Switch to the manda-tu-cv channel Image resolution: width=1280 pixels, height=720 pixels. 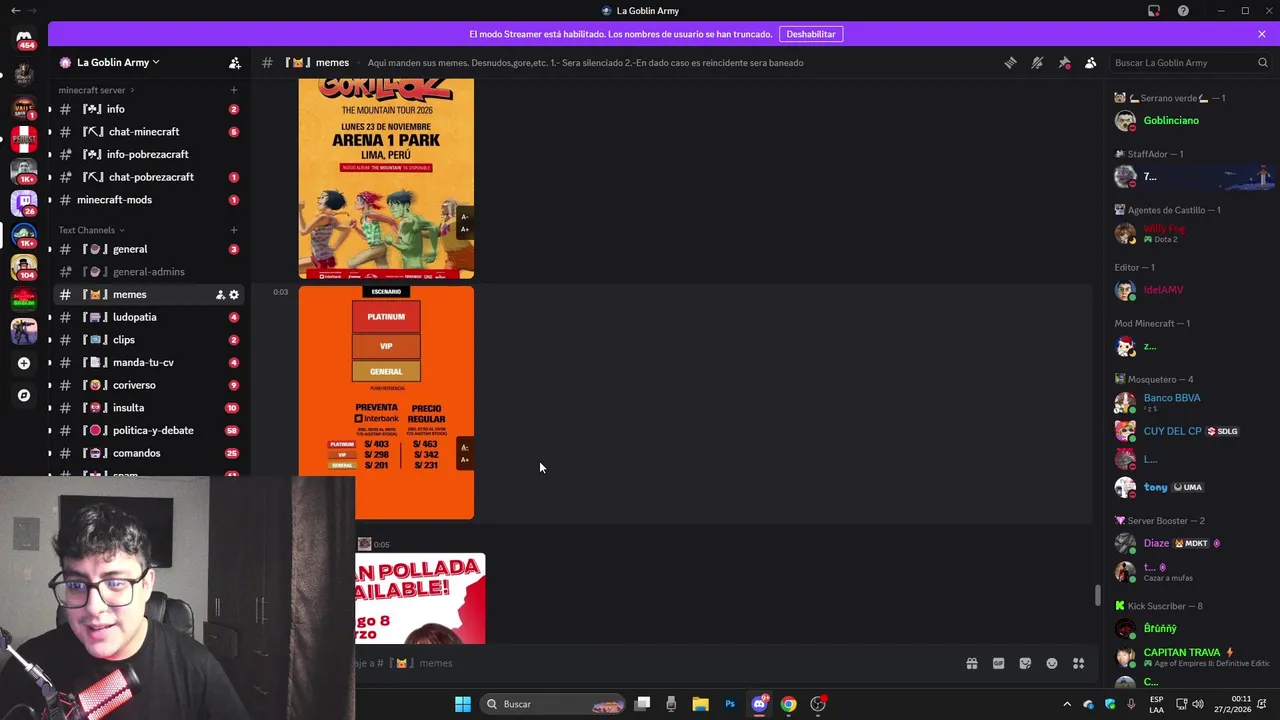(x=148, y=362)
